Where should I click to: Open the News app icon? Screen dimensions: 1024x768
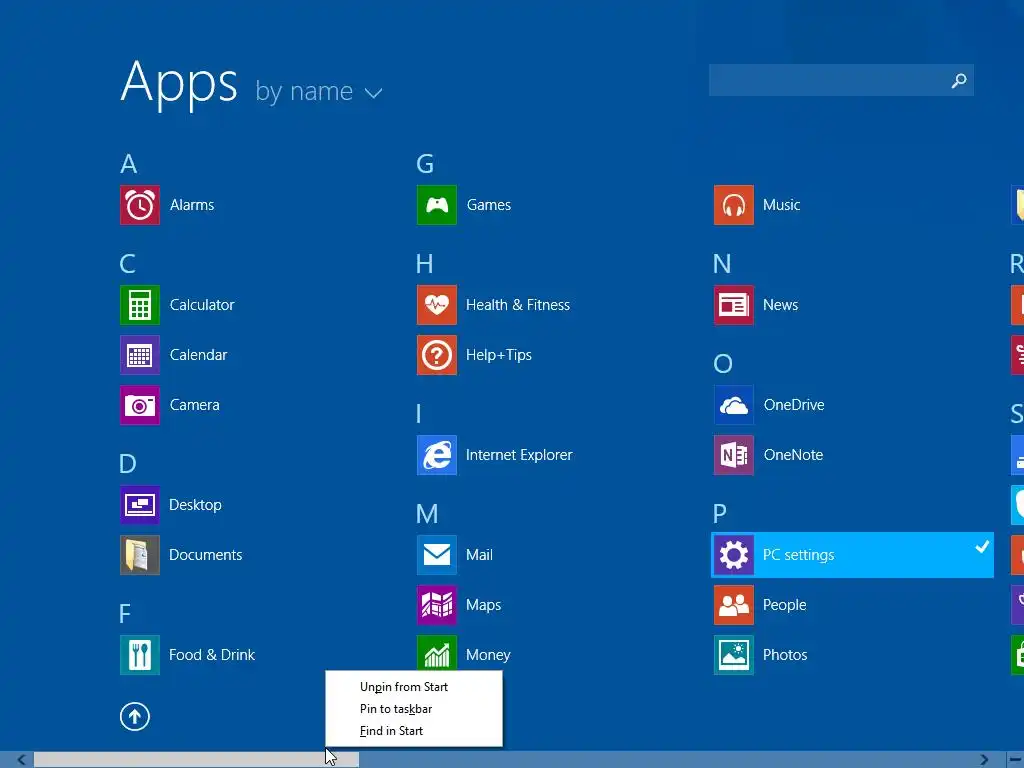point(733,305)
